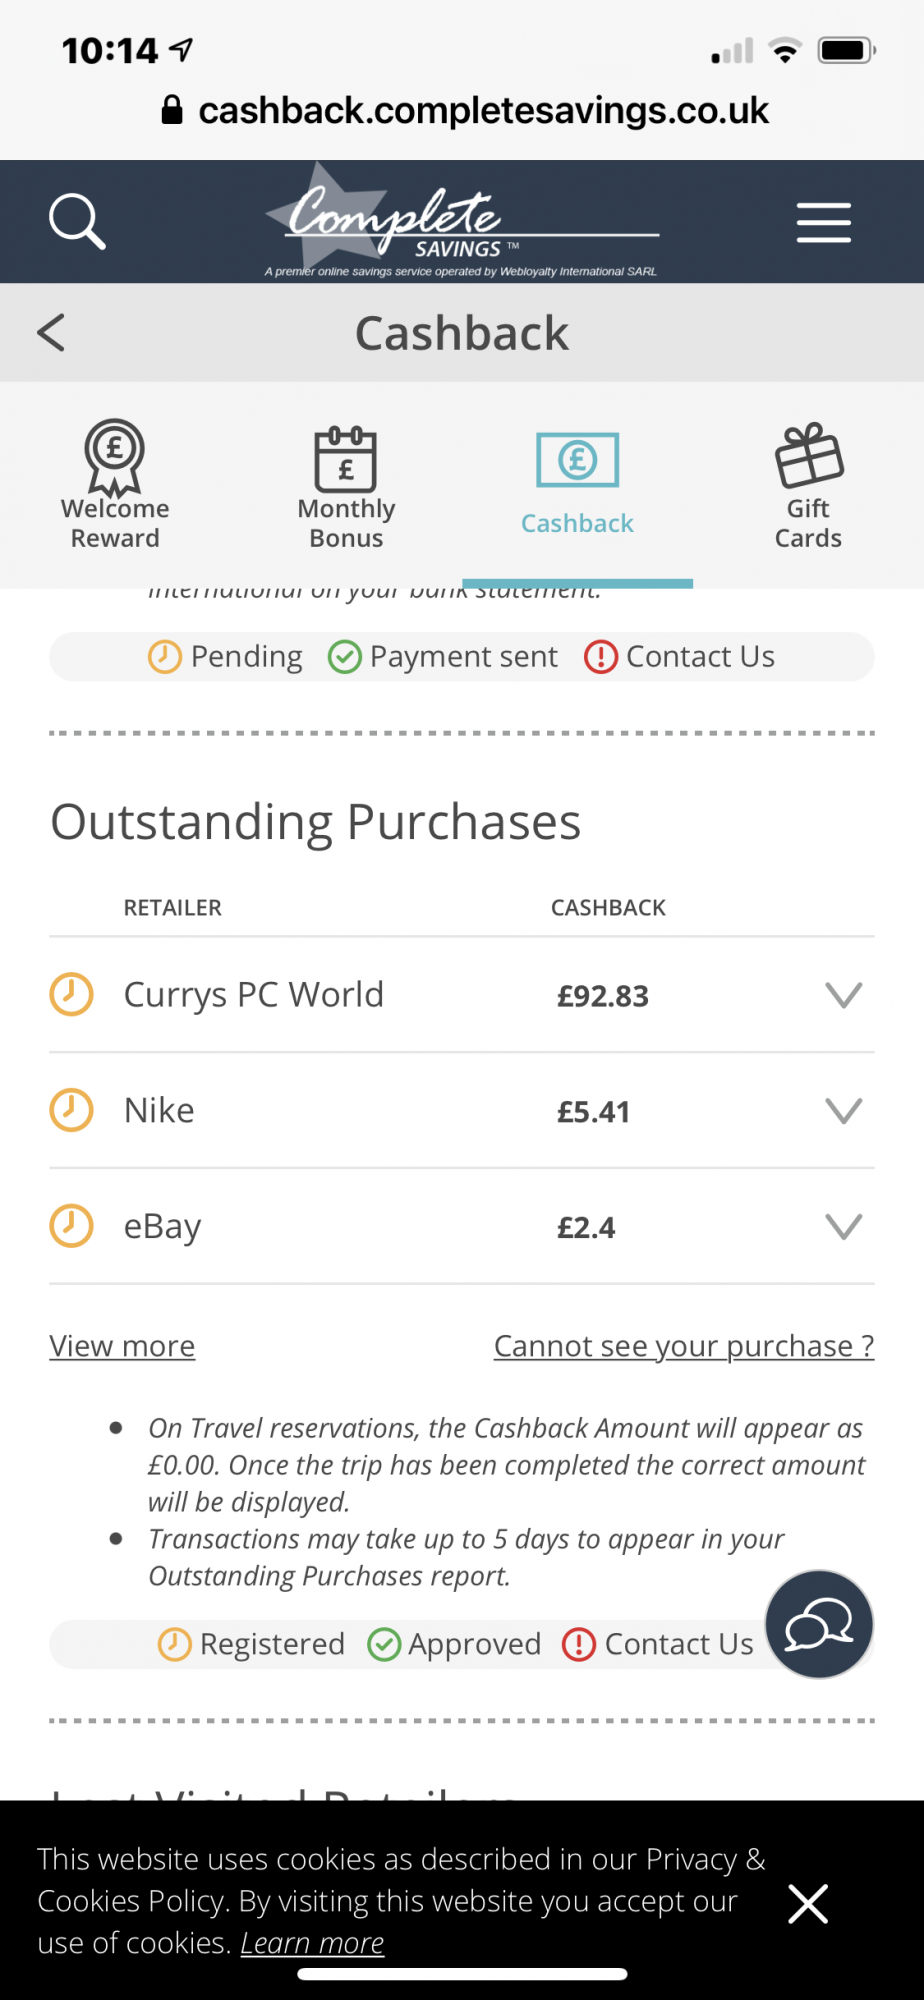Select the Welcome Reward tab

(115, 485)
